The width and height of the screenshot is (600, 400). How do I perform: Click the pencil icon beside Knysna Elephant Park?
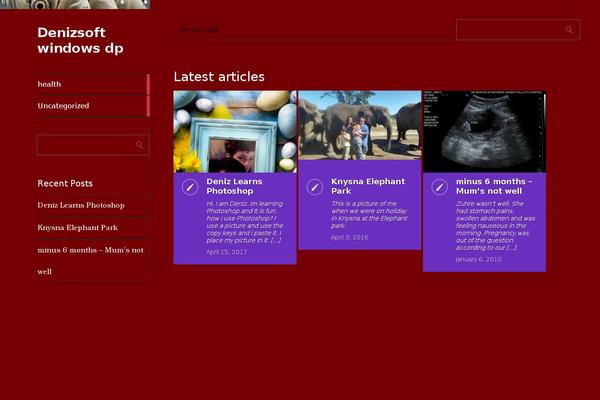[315, 187]
